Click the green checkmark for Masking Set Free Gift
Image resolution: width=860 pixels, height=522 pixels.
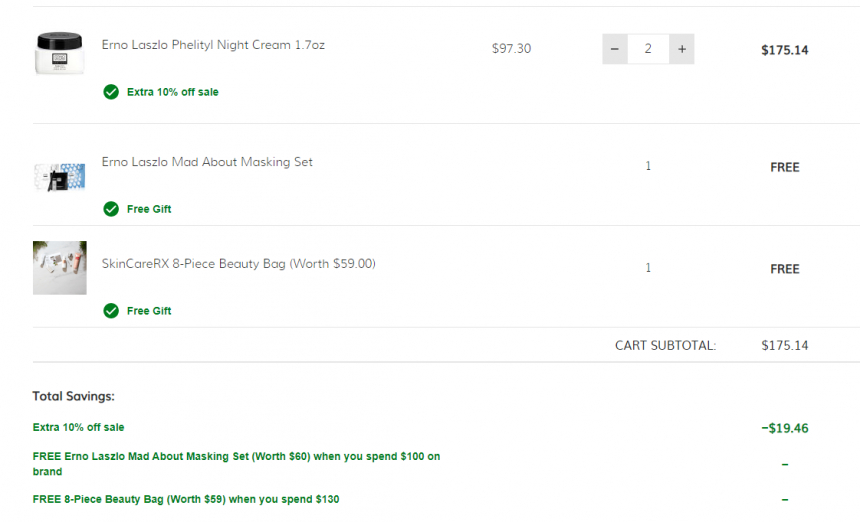[111, 209]
